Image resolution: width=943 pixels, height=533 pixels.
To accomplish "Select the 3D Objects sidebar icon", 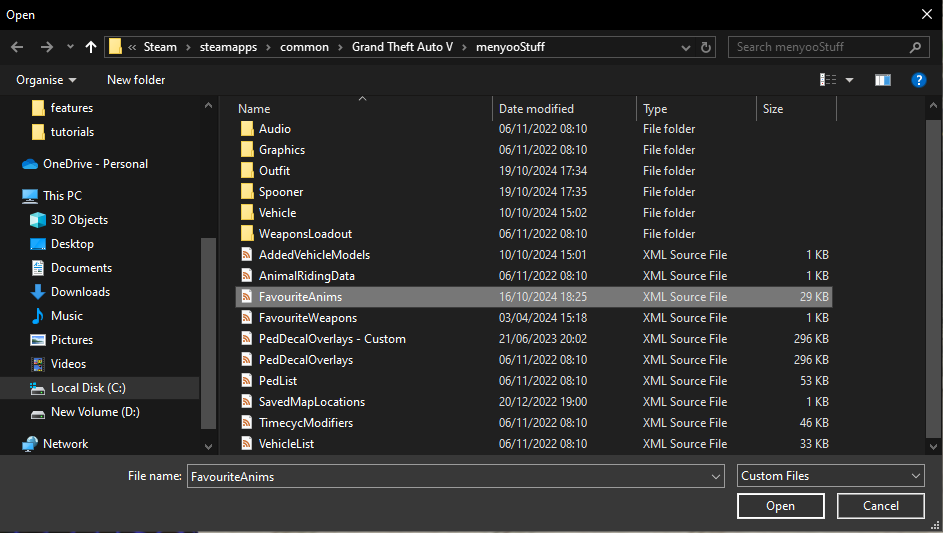I will 38,220.
